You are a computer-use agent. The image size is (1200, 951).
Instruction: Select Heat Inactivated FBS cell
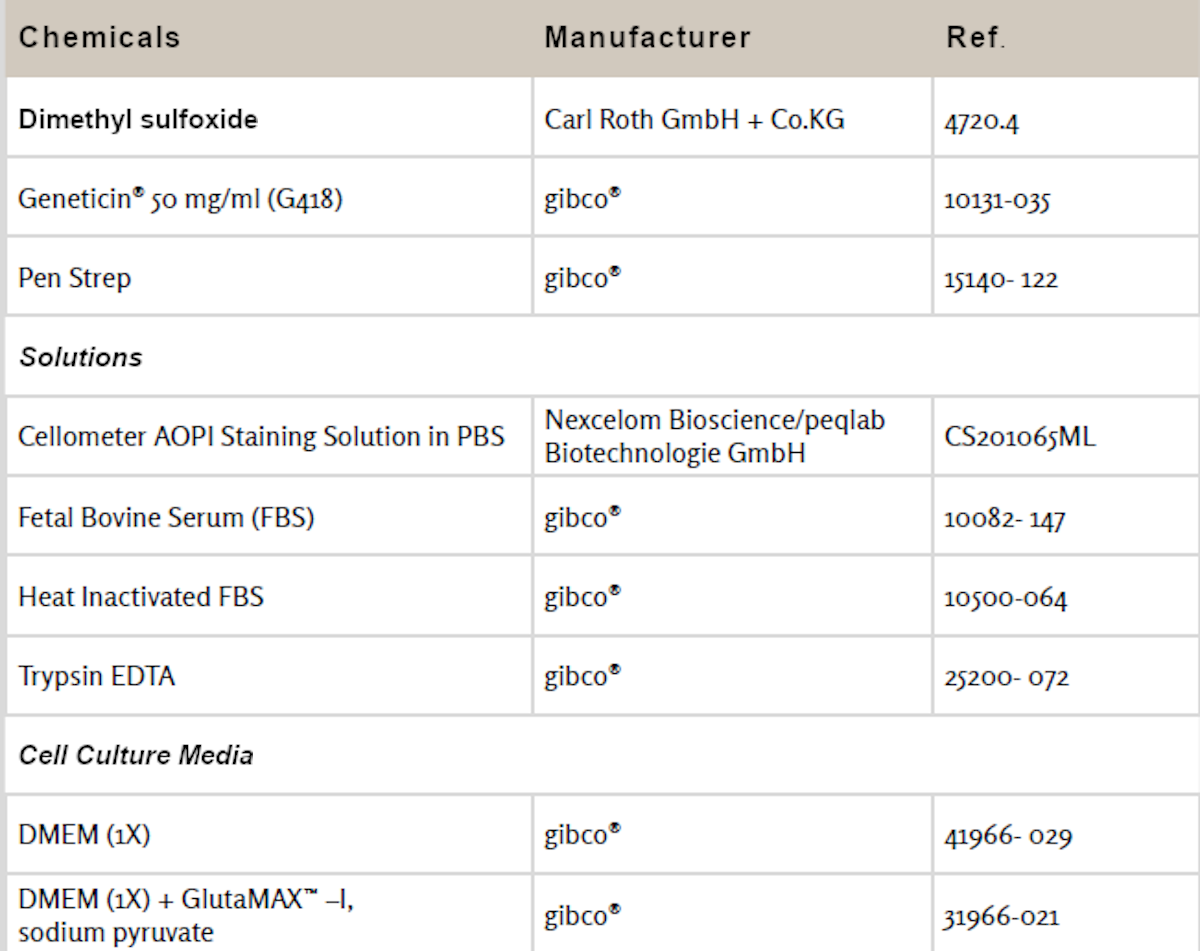coord(141,597)
